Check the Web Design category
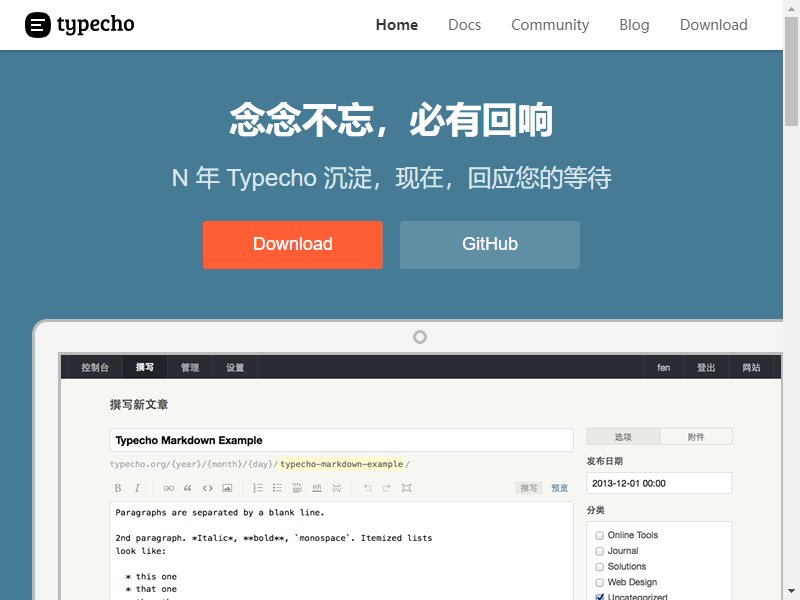800x600 pixels. (599, 583)
